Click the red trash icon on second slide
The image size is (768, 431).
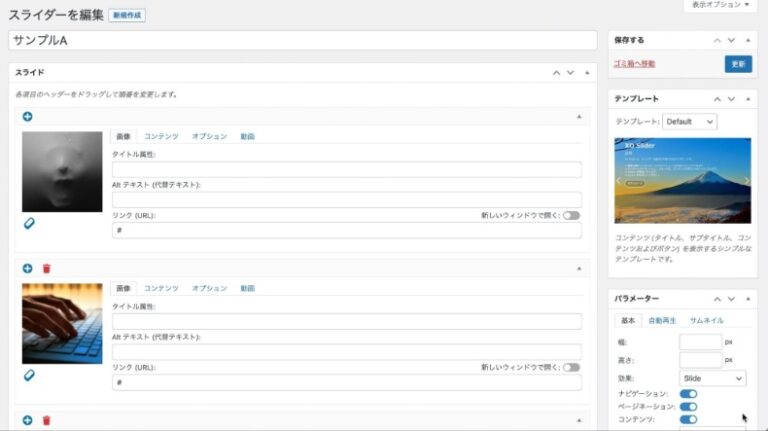(46, 269)
